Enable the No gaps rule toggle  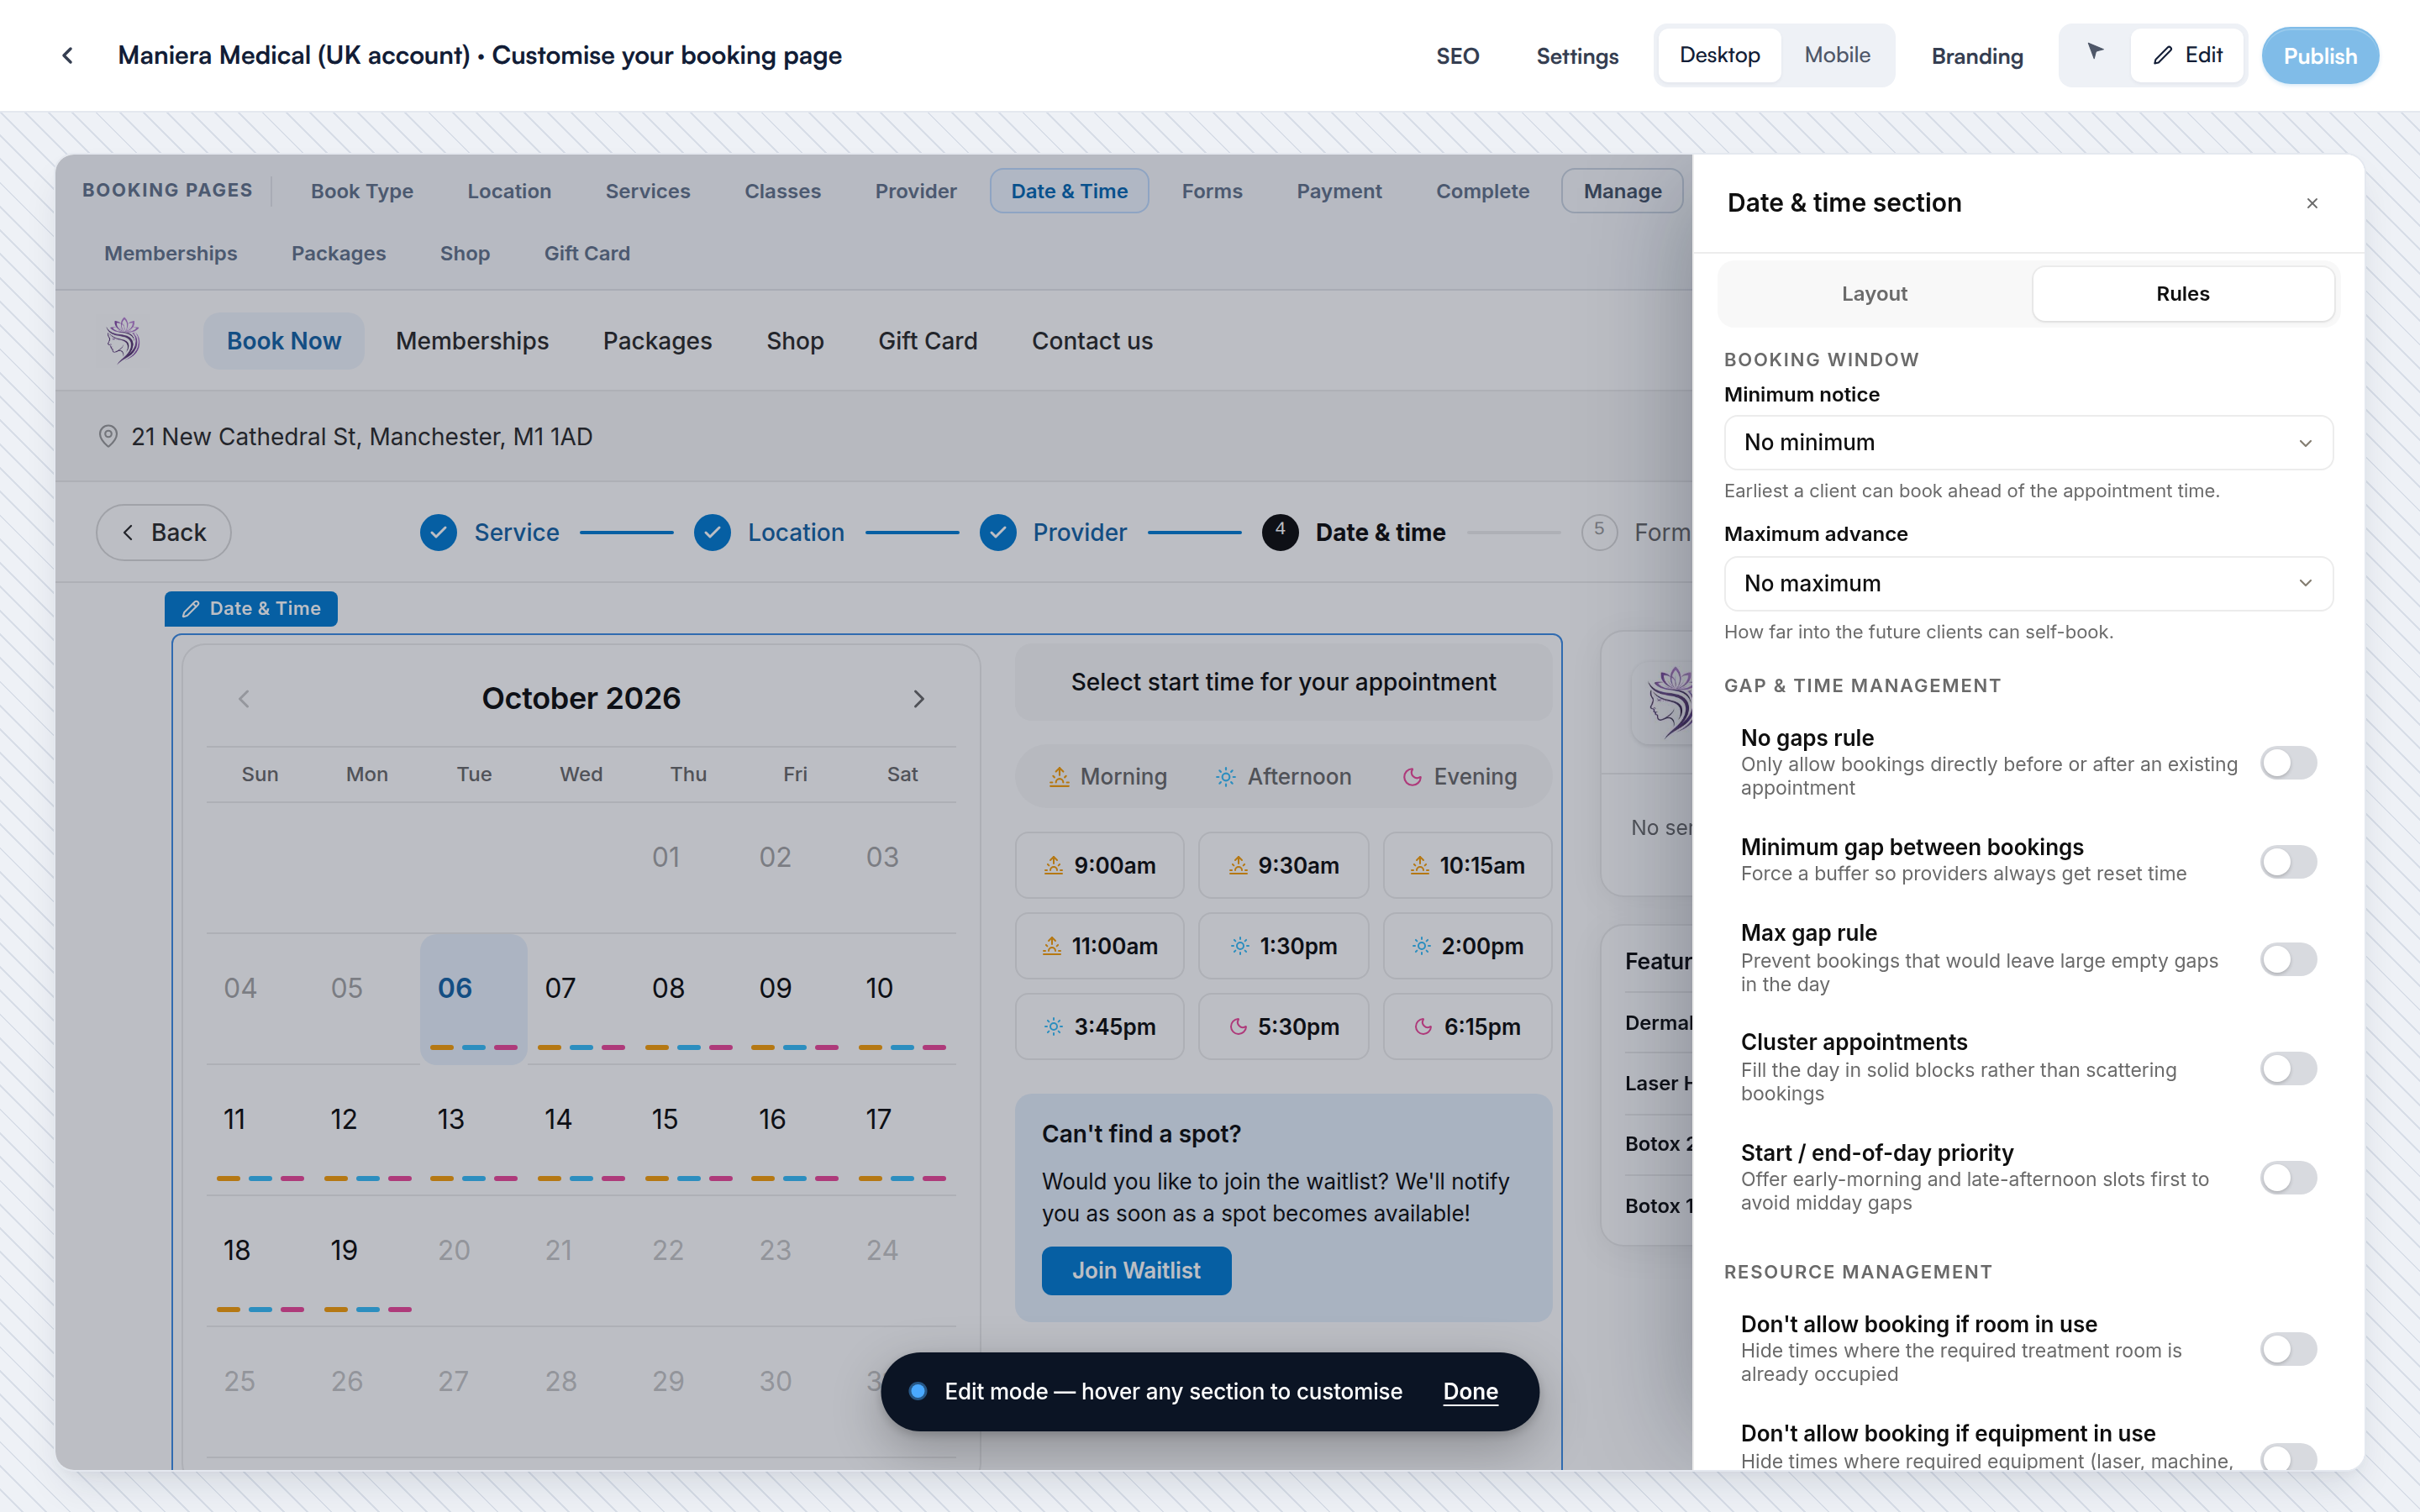(x=2288, y=763)
